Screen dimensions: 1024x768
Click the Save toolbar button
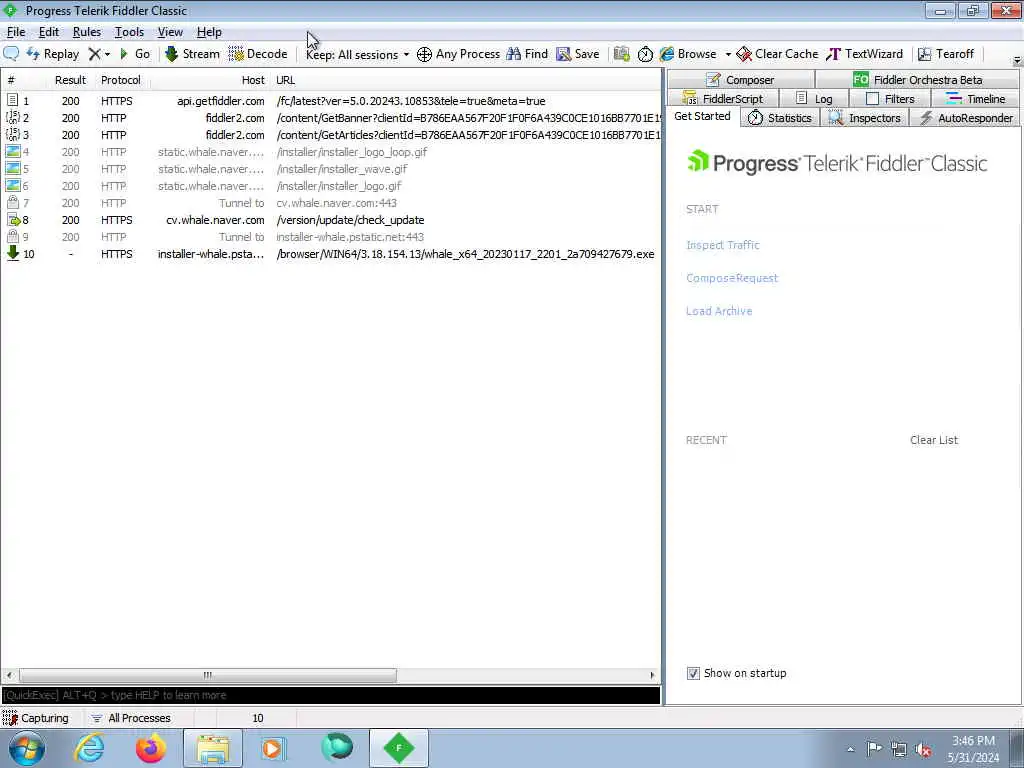[578, 54]
